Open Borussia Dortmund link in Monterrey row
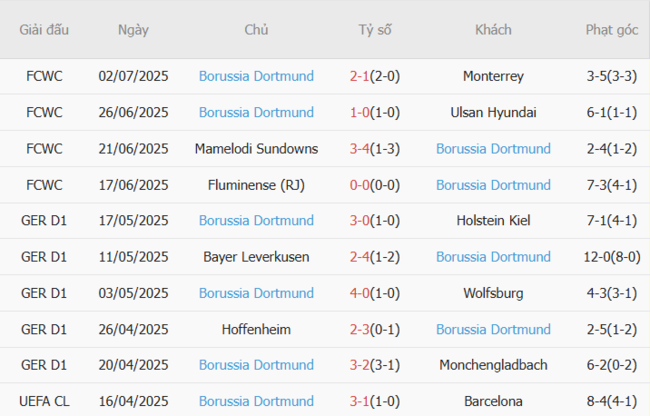 [x=256, y=76]
